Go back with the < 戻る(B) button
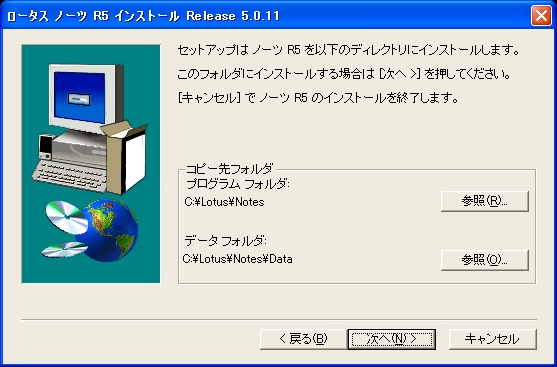The width and height of the screenshot is (557, 367). (x=303, y=339)
